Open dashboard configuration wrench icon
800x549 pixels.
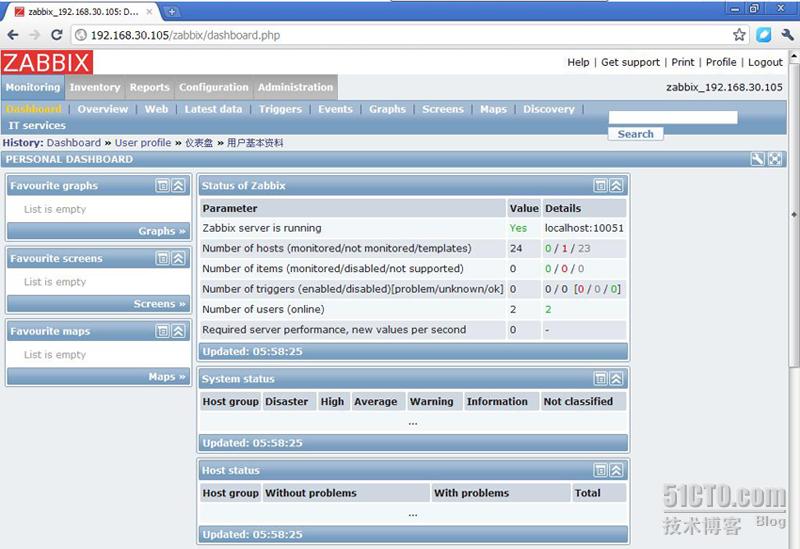(758, 159)
